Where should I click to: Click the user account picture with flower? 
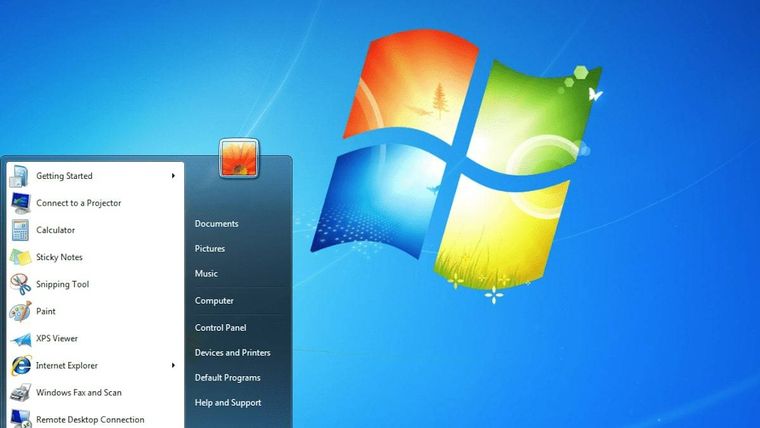coord(238,158)
